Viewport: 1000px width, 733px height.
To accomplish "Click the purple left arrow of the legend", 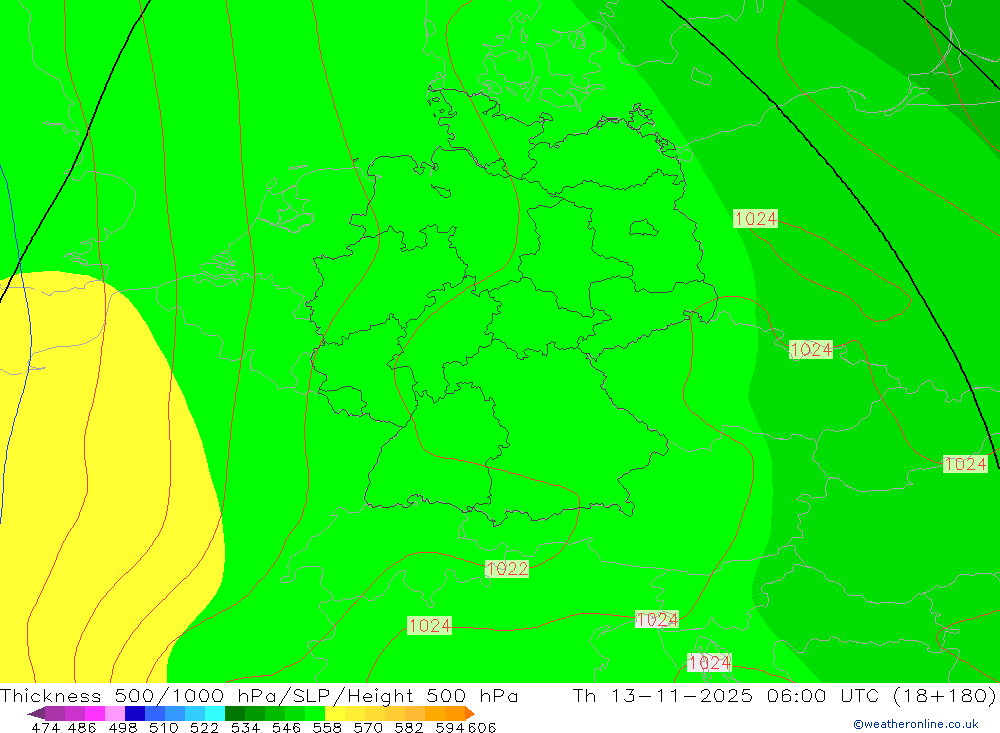I will (36, 713).
